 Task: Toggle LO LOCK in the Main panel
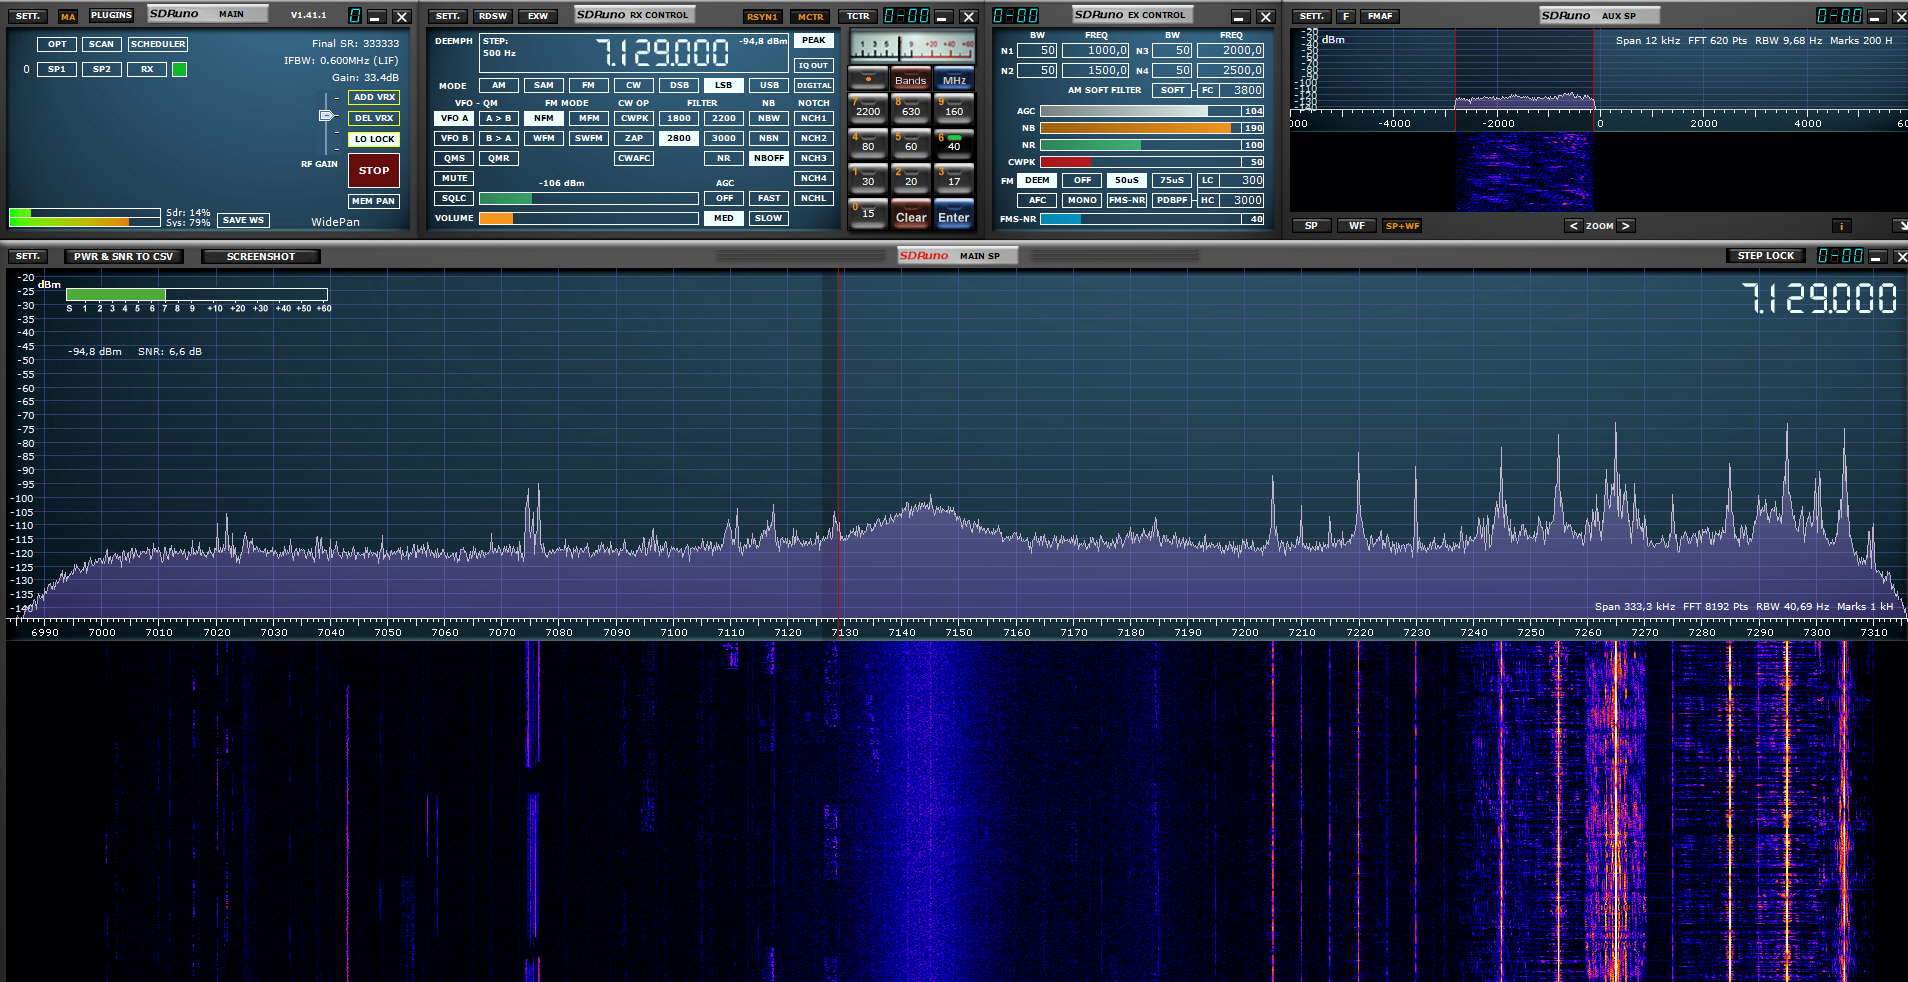374,139
